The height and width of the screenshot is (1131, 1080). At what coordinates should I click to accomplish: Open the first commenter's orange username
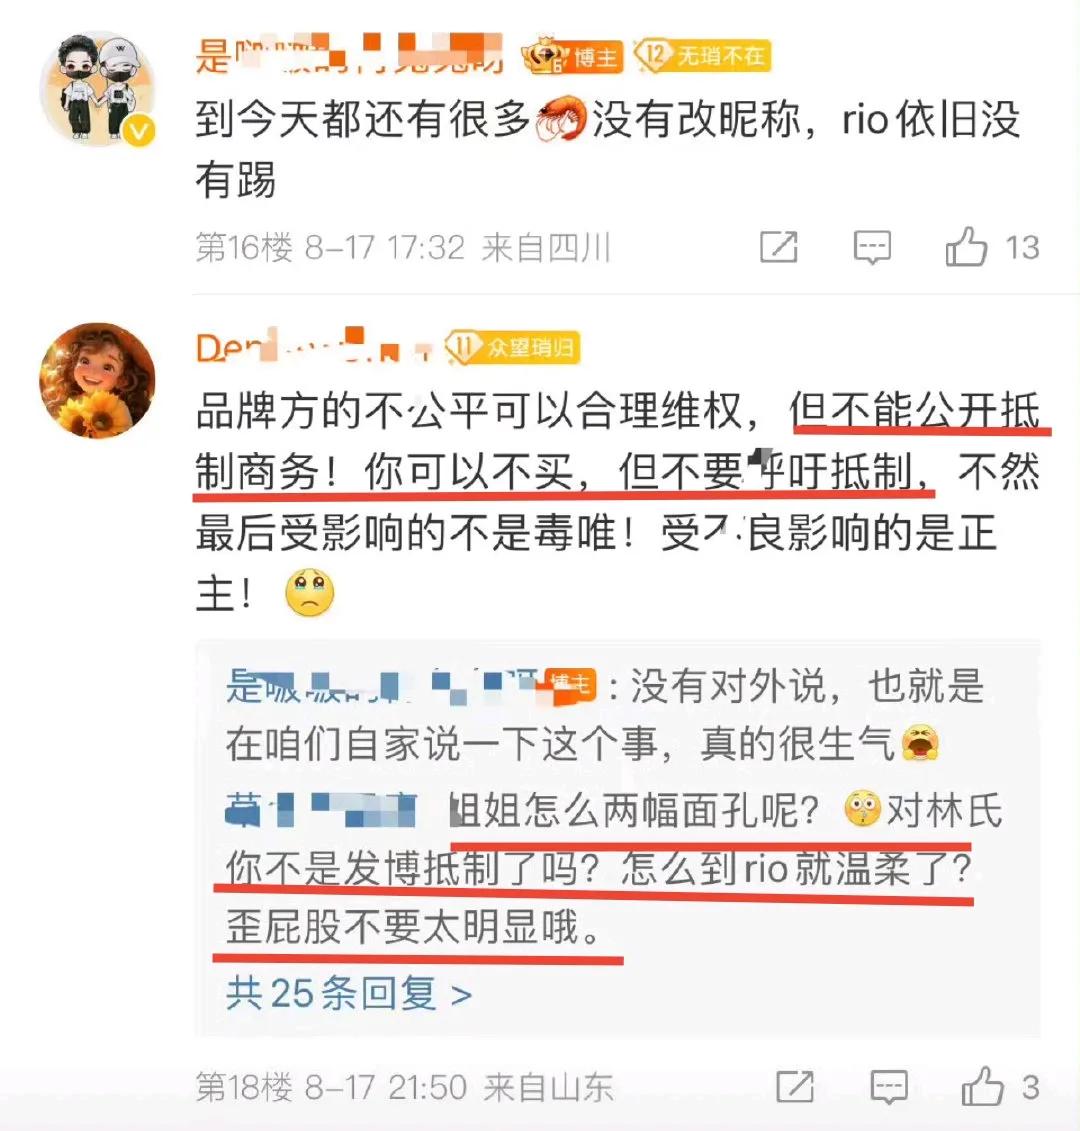(x=349, y=54)
